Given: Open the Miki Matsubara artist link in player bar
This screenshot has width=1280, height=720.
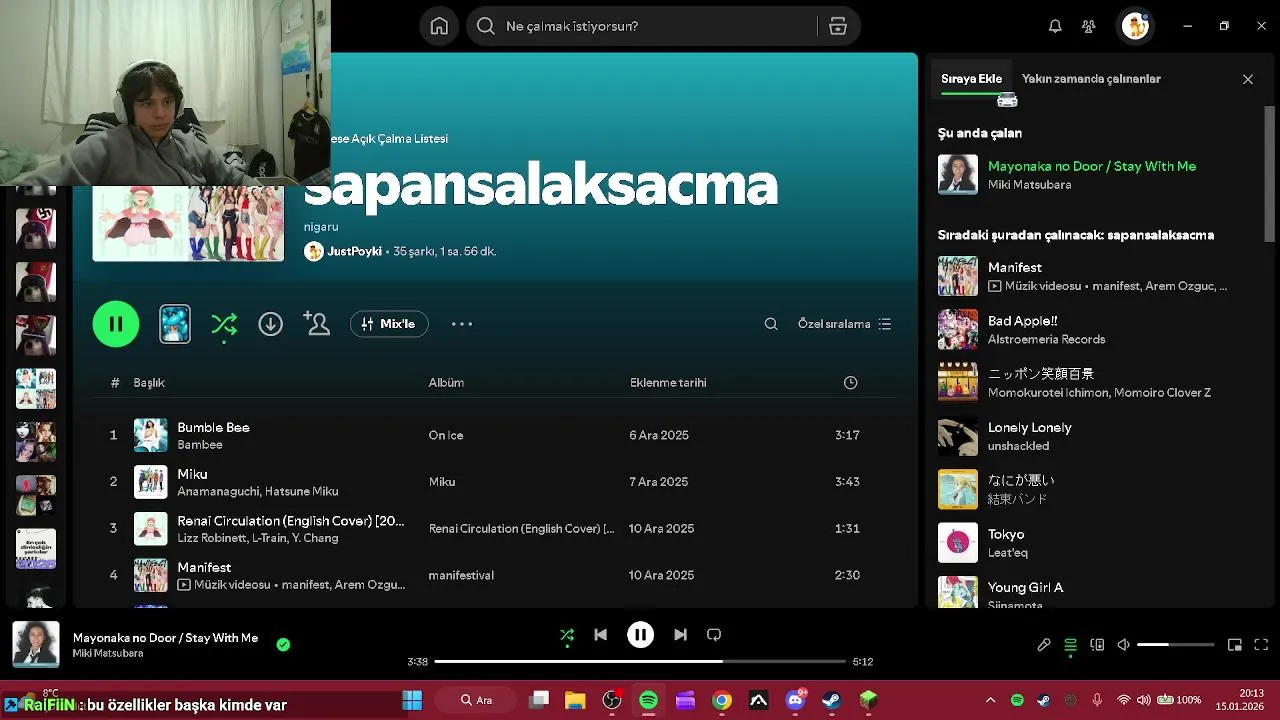Looking at the screenshot, I should 108,654.
